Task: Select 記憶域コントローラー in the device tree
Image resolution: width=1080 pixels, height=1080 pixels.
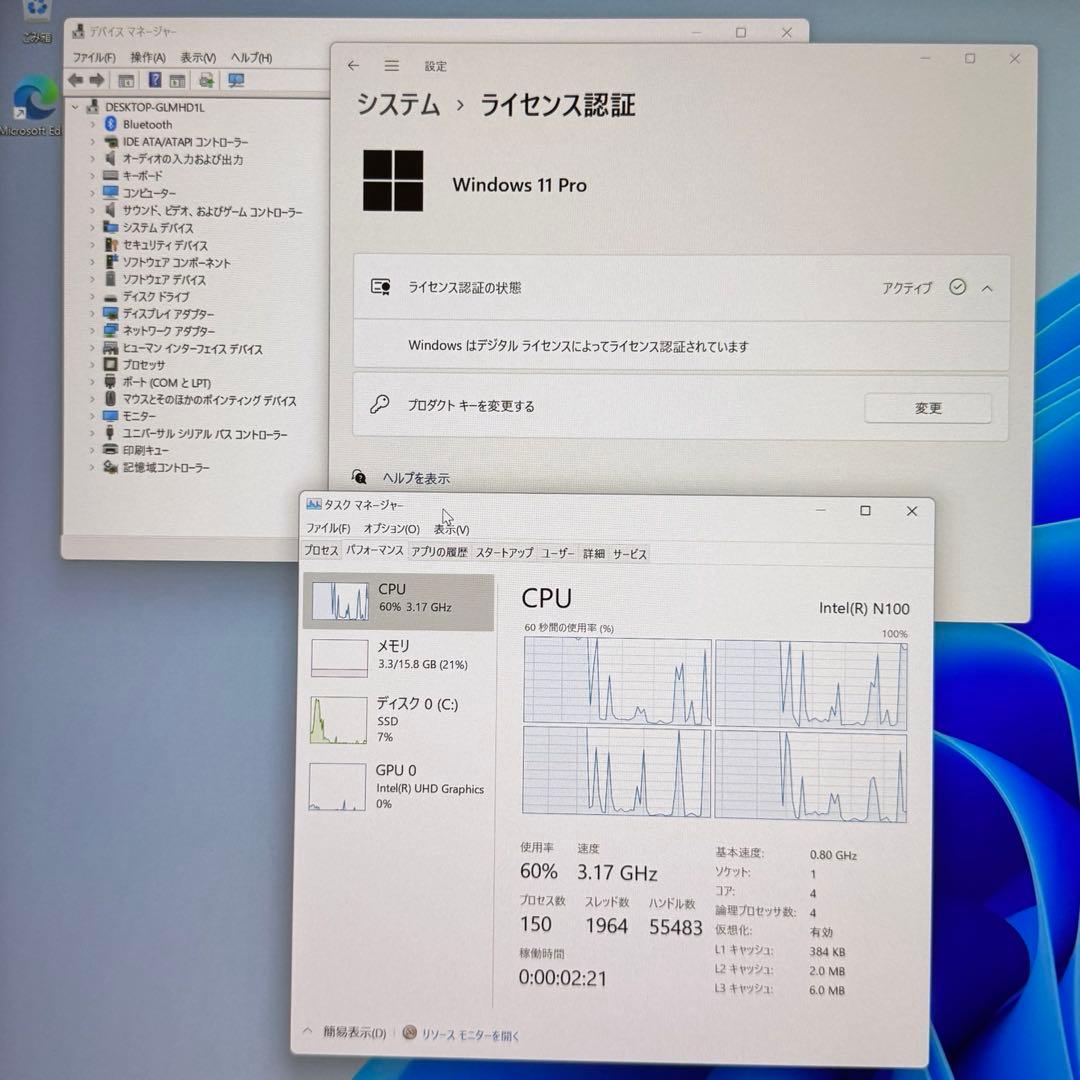Action: point(165,467)
